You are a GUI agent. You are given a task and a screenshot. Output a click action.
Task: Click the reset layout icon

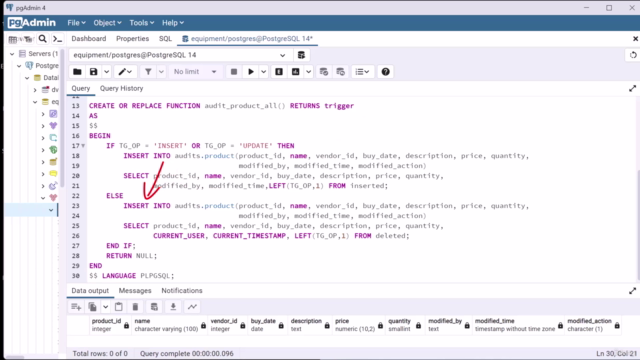coord(633,55)
